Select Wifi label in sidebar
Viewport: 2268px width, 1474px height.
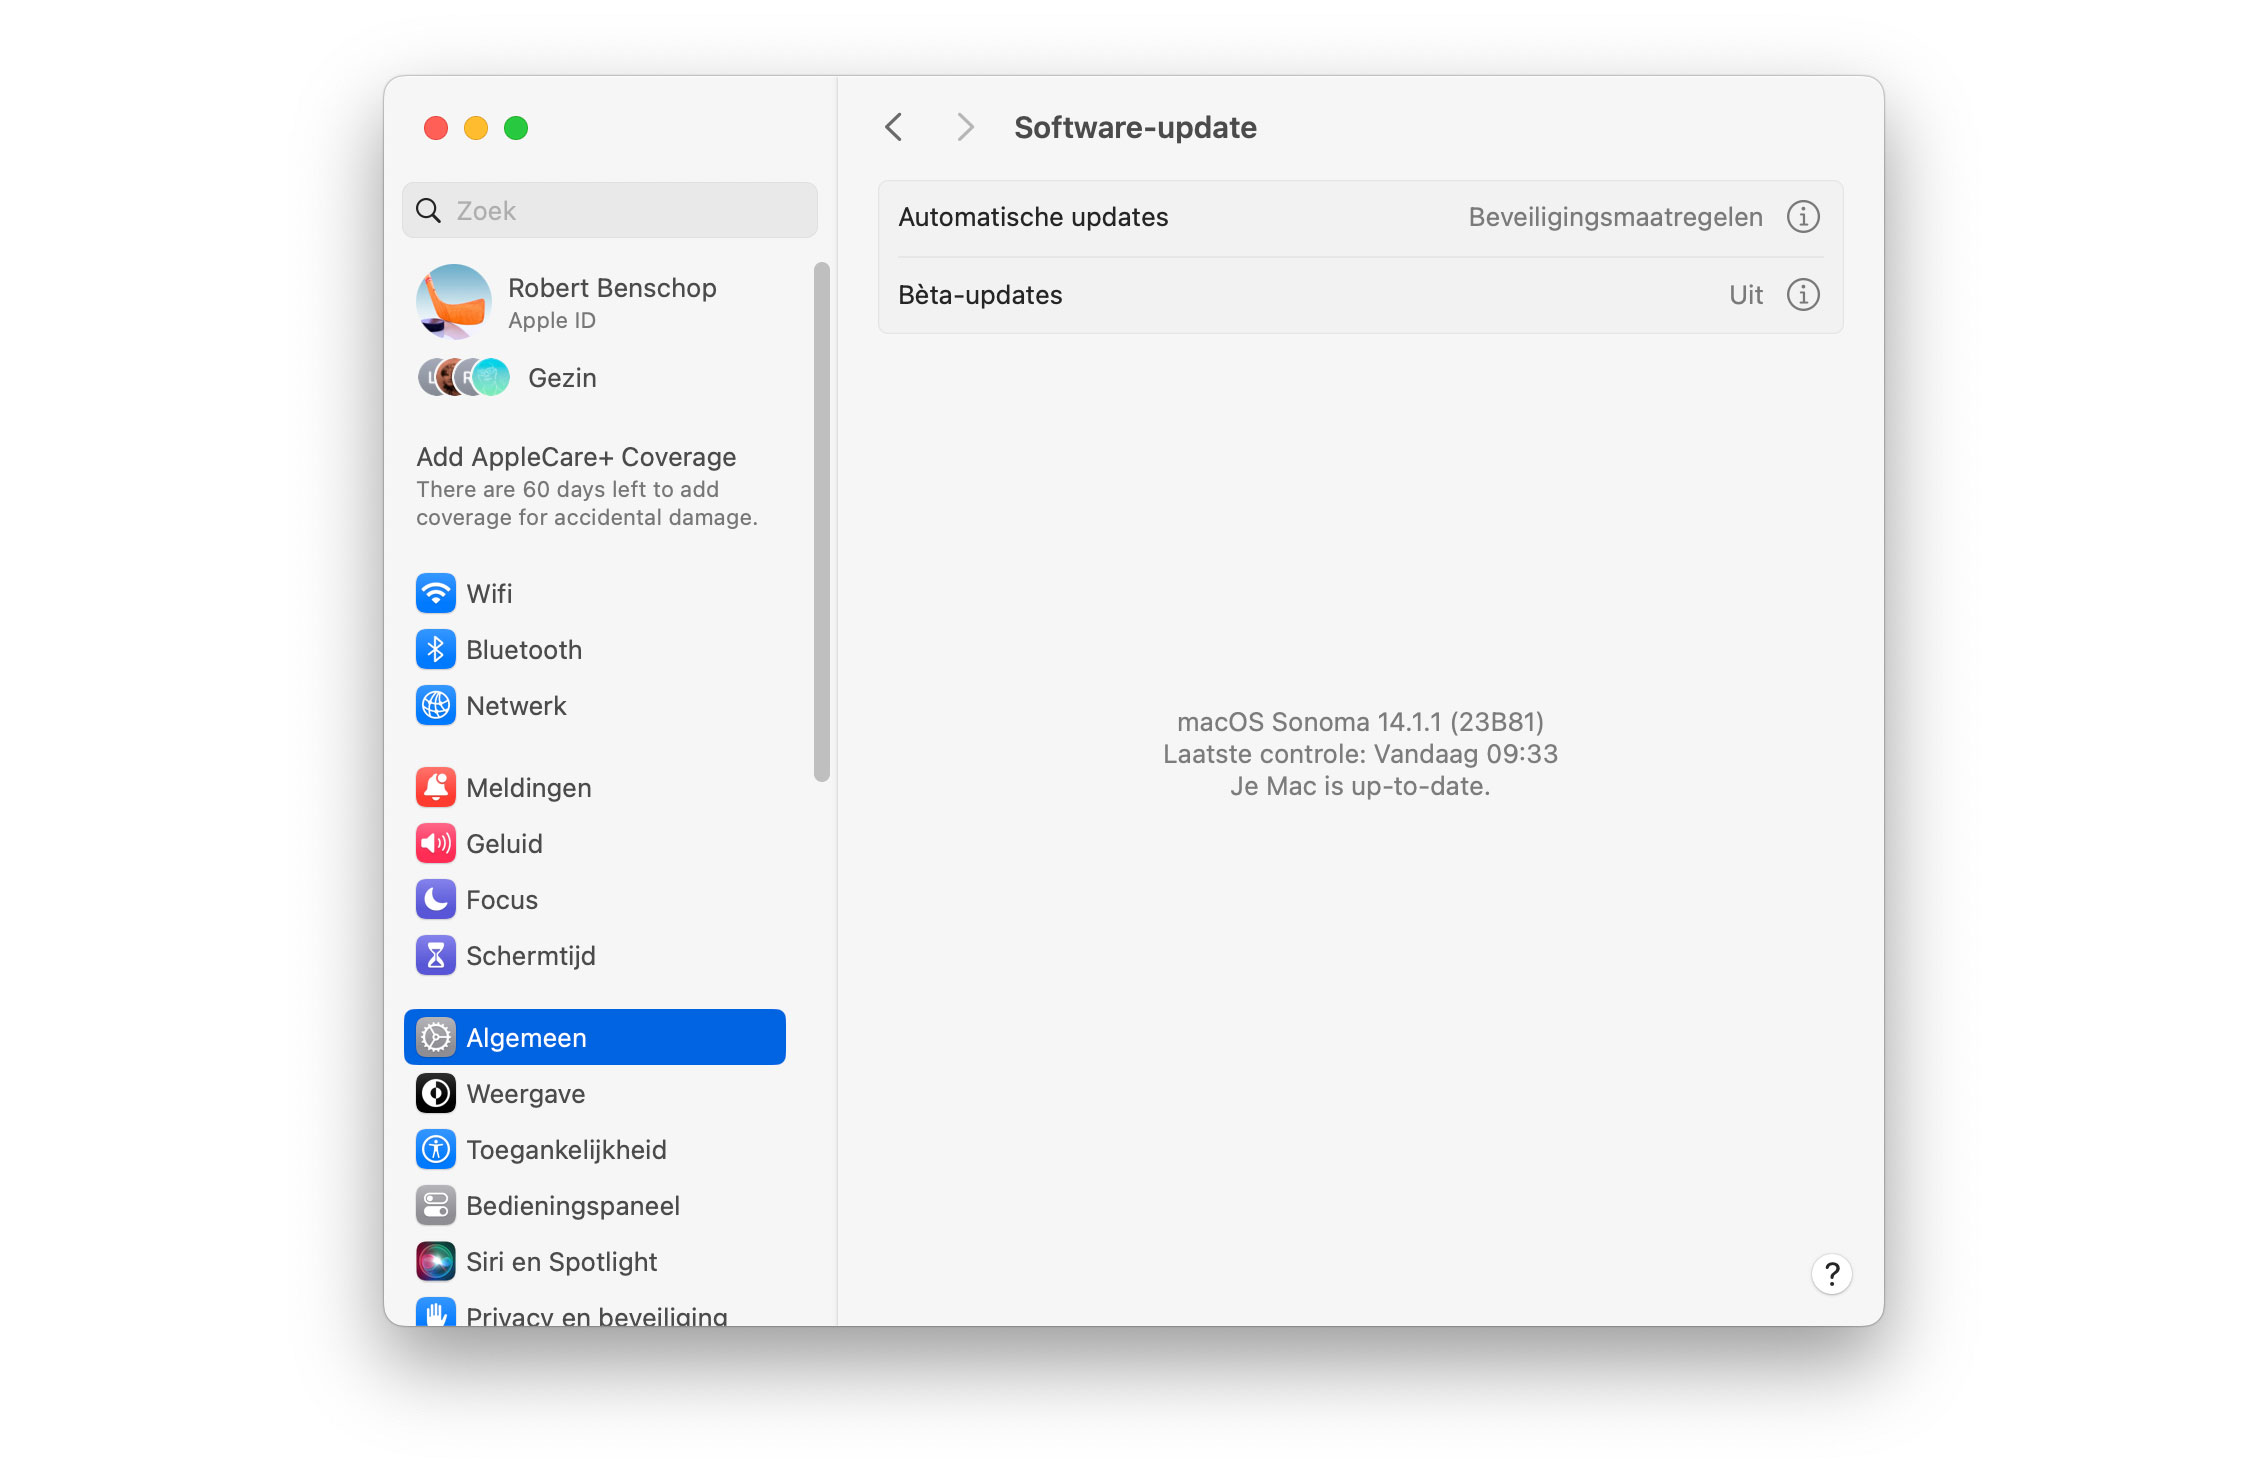coord(489,594)
